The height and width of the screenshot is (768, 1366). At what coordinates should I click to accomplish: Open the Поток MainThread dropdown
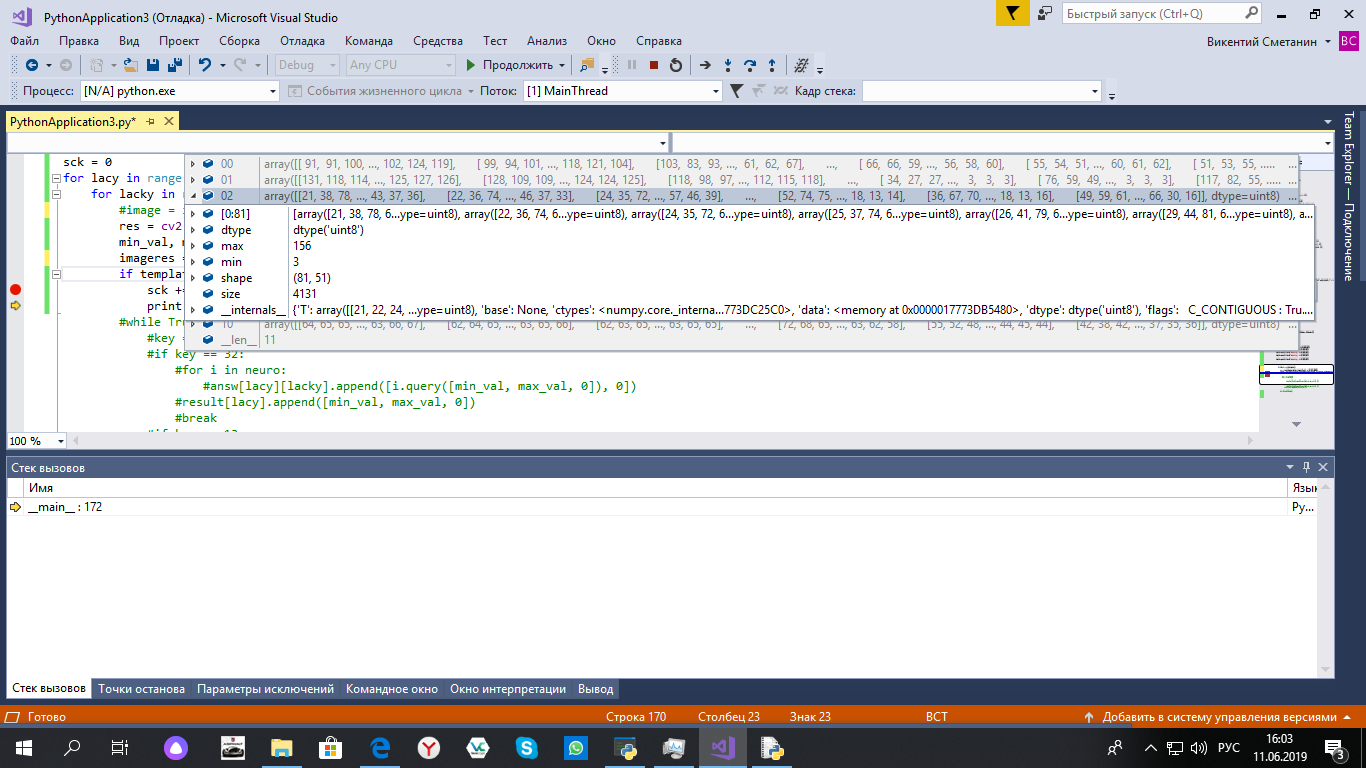pos(715,91)
